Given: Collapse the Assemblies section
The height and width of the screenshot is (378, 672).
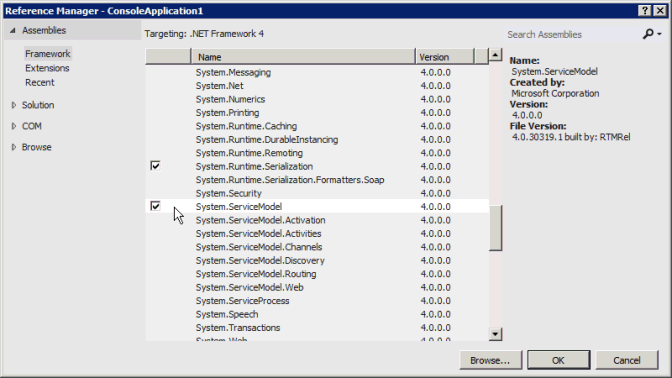Looking at the screenshot, I should (13, 30).
